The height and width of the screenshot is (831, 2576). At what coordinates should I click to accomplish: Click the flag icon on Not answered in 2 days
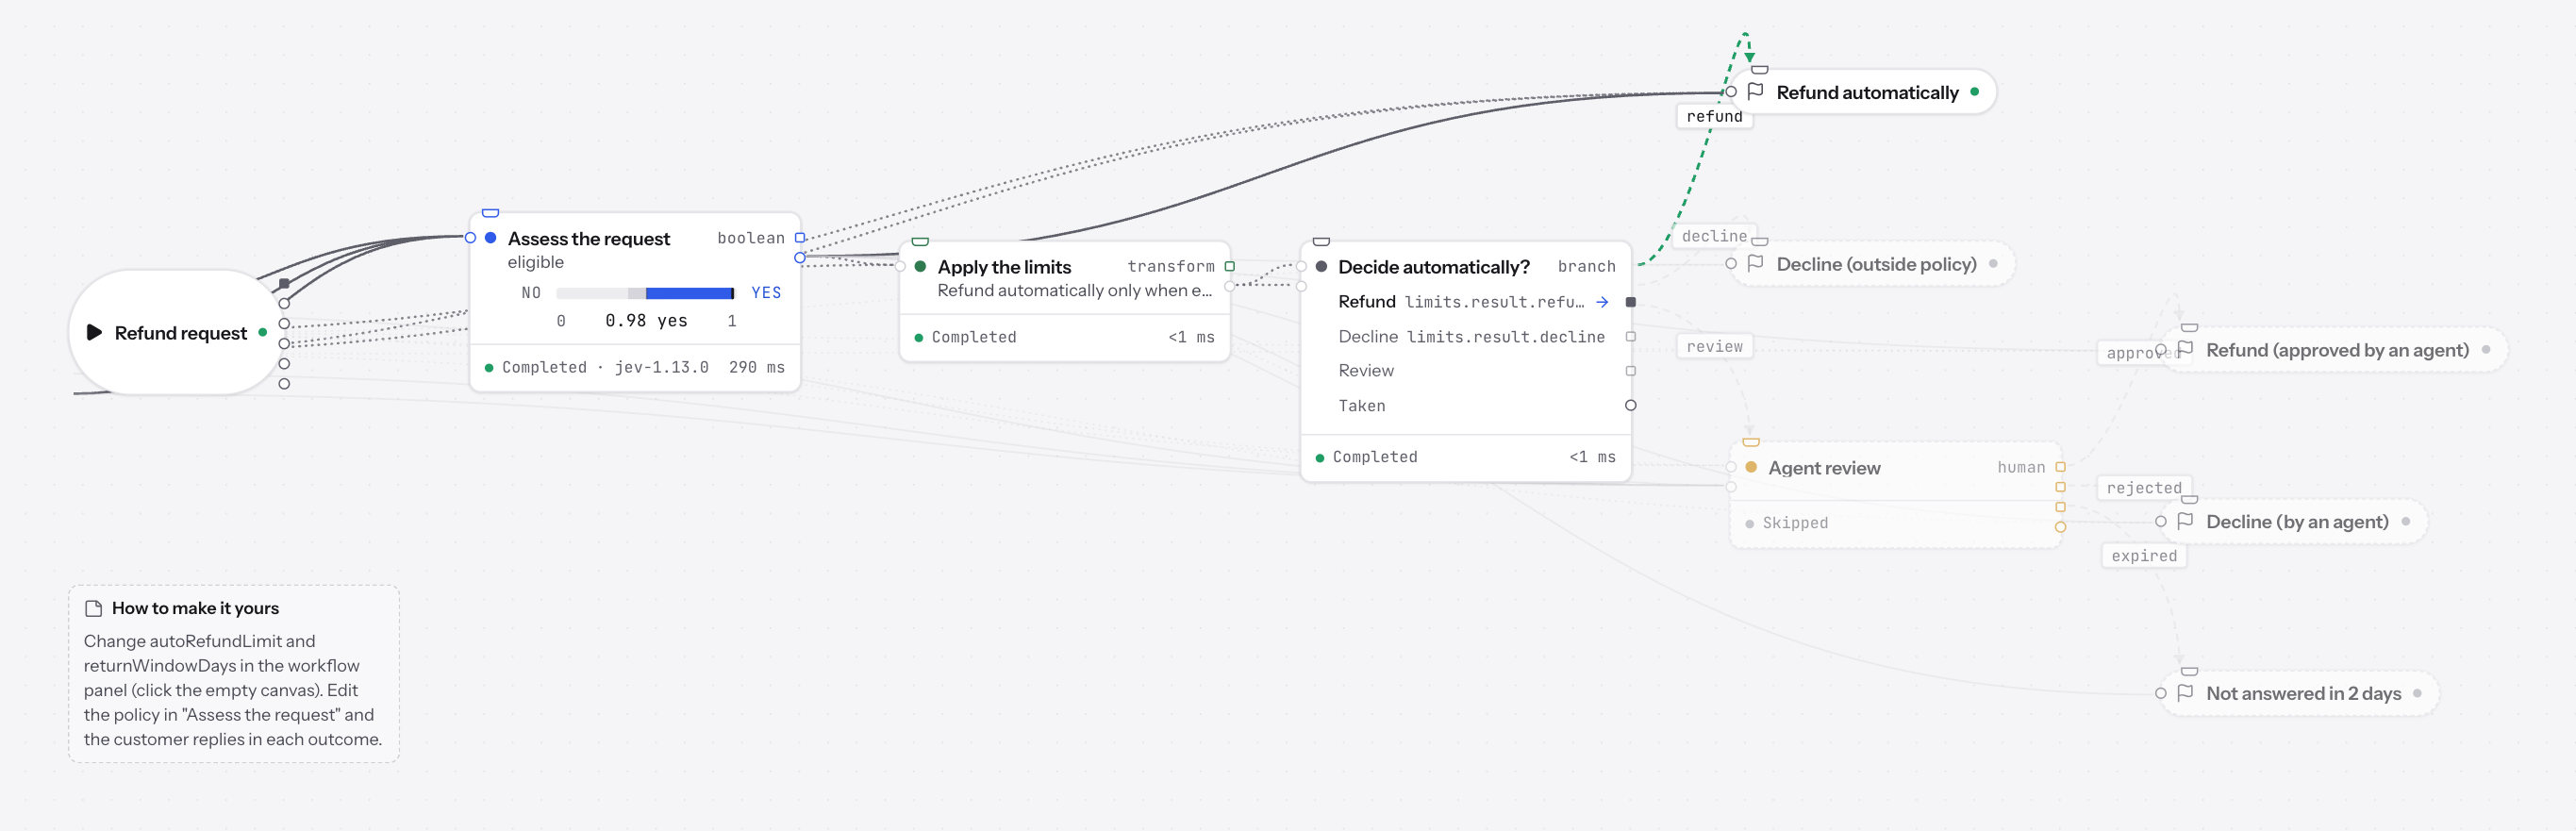(2185, 693)
